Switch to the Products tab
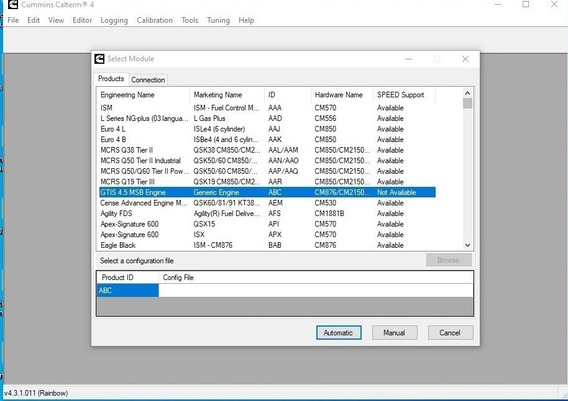 (x=111, y=79)
